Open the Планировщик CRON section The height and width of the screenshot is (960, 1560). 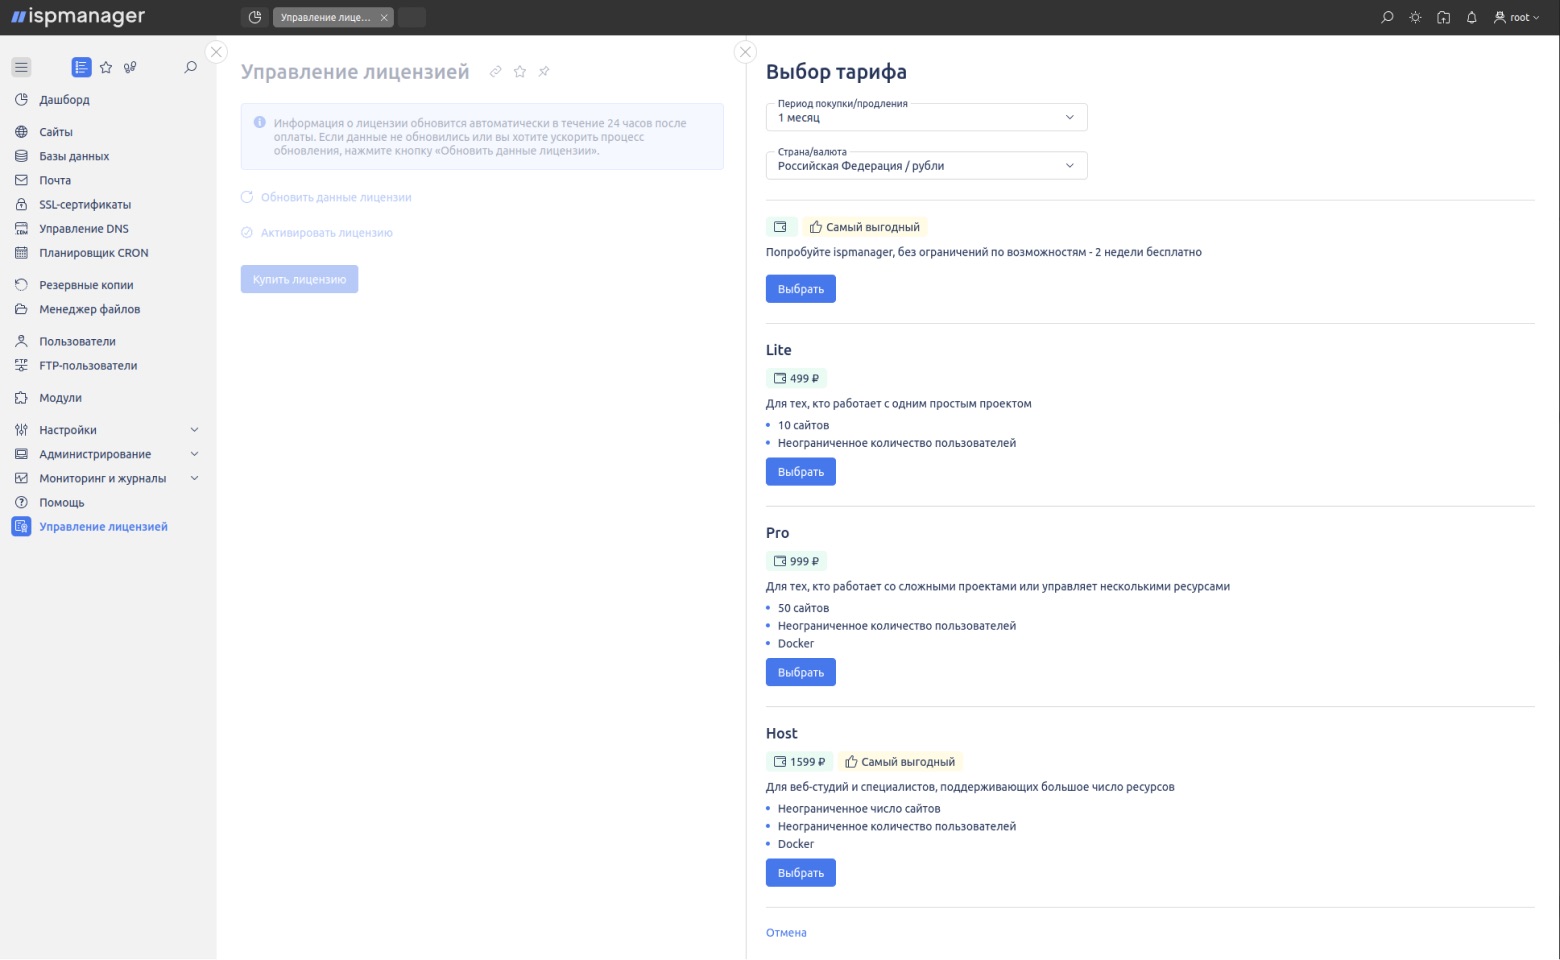pos(91,252)
